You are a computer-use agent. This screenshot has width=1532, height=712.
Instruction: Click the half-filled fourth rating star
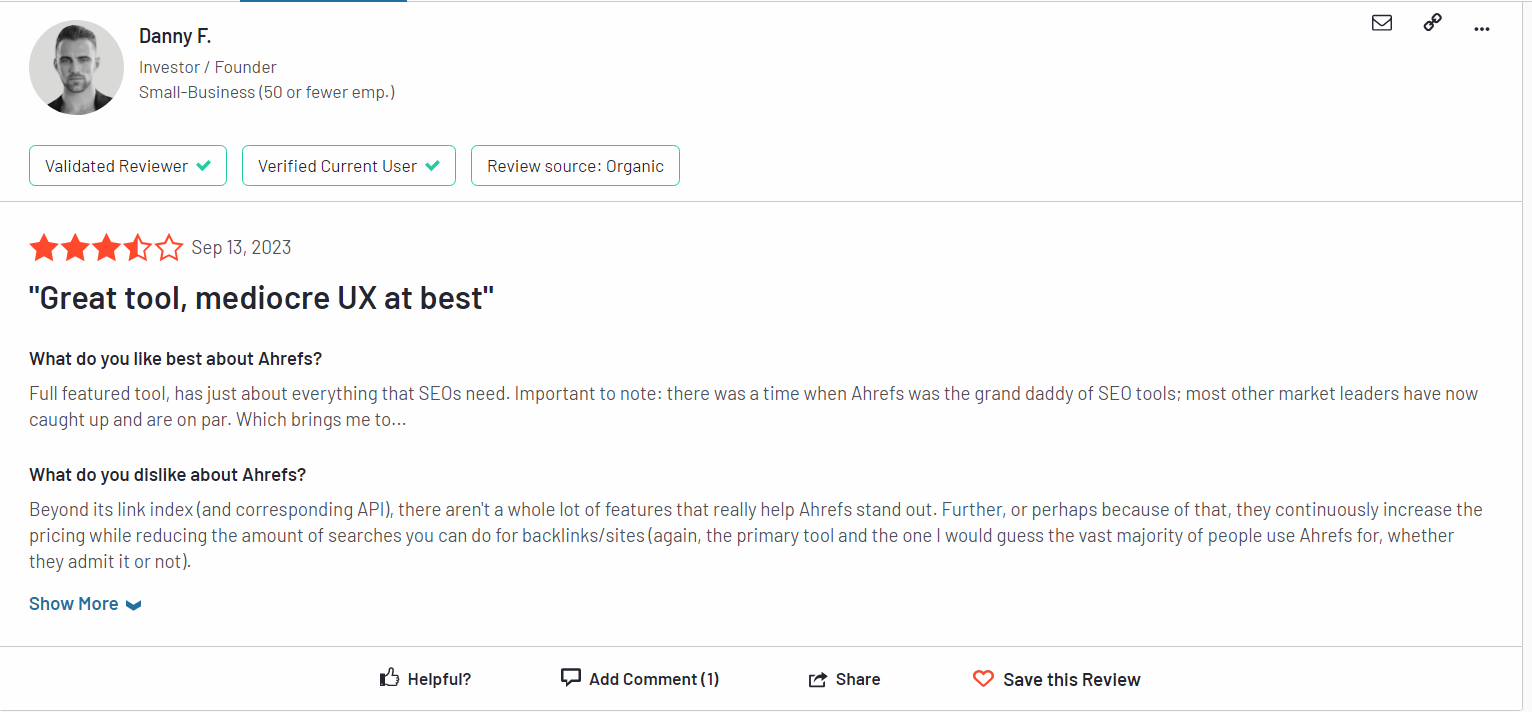click(138, 248)
